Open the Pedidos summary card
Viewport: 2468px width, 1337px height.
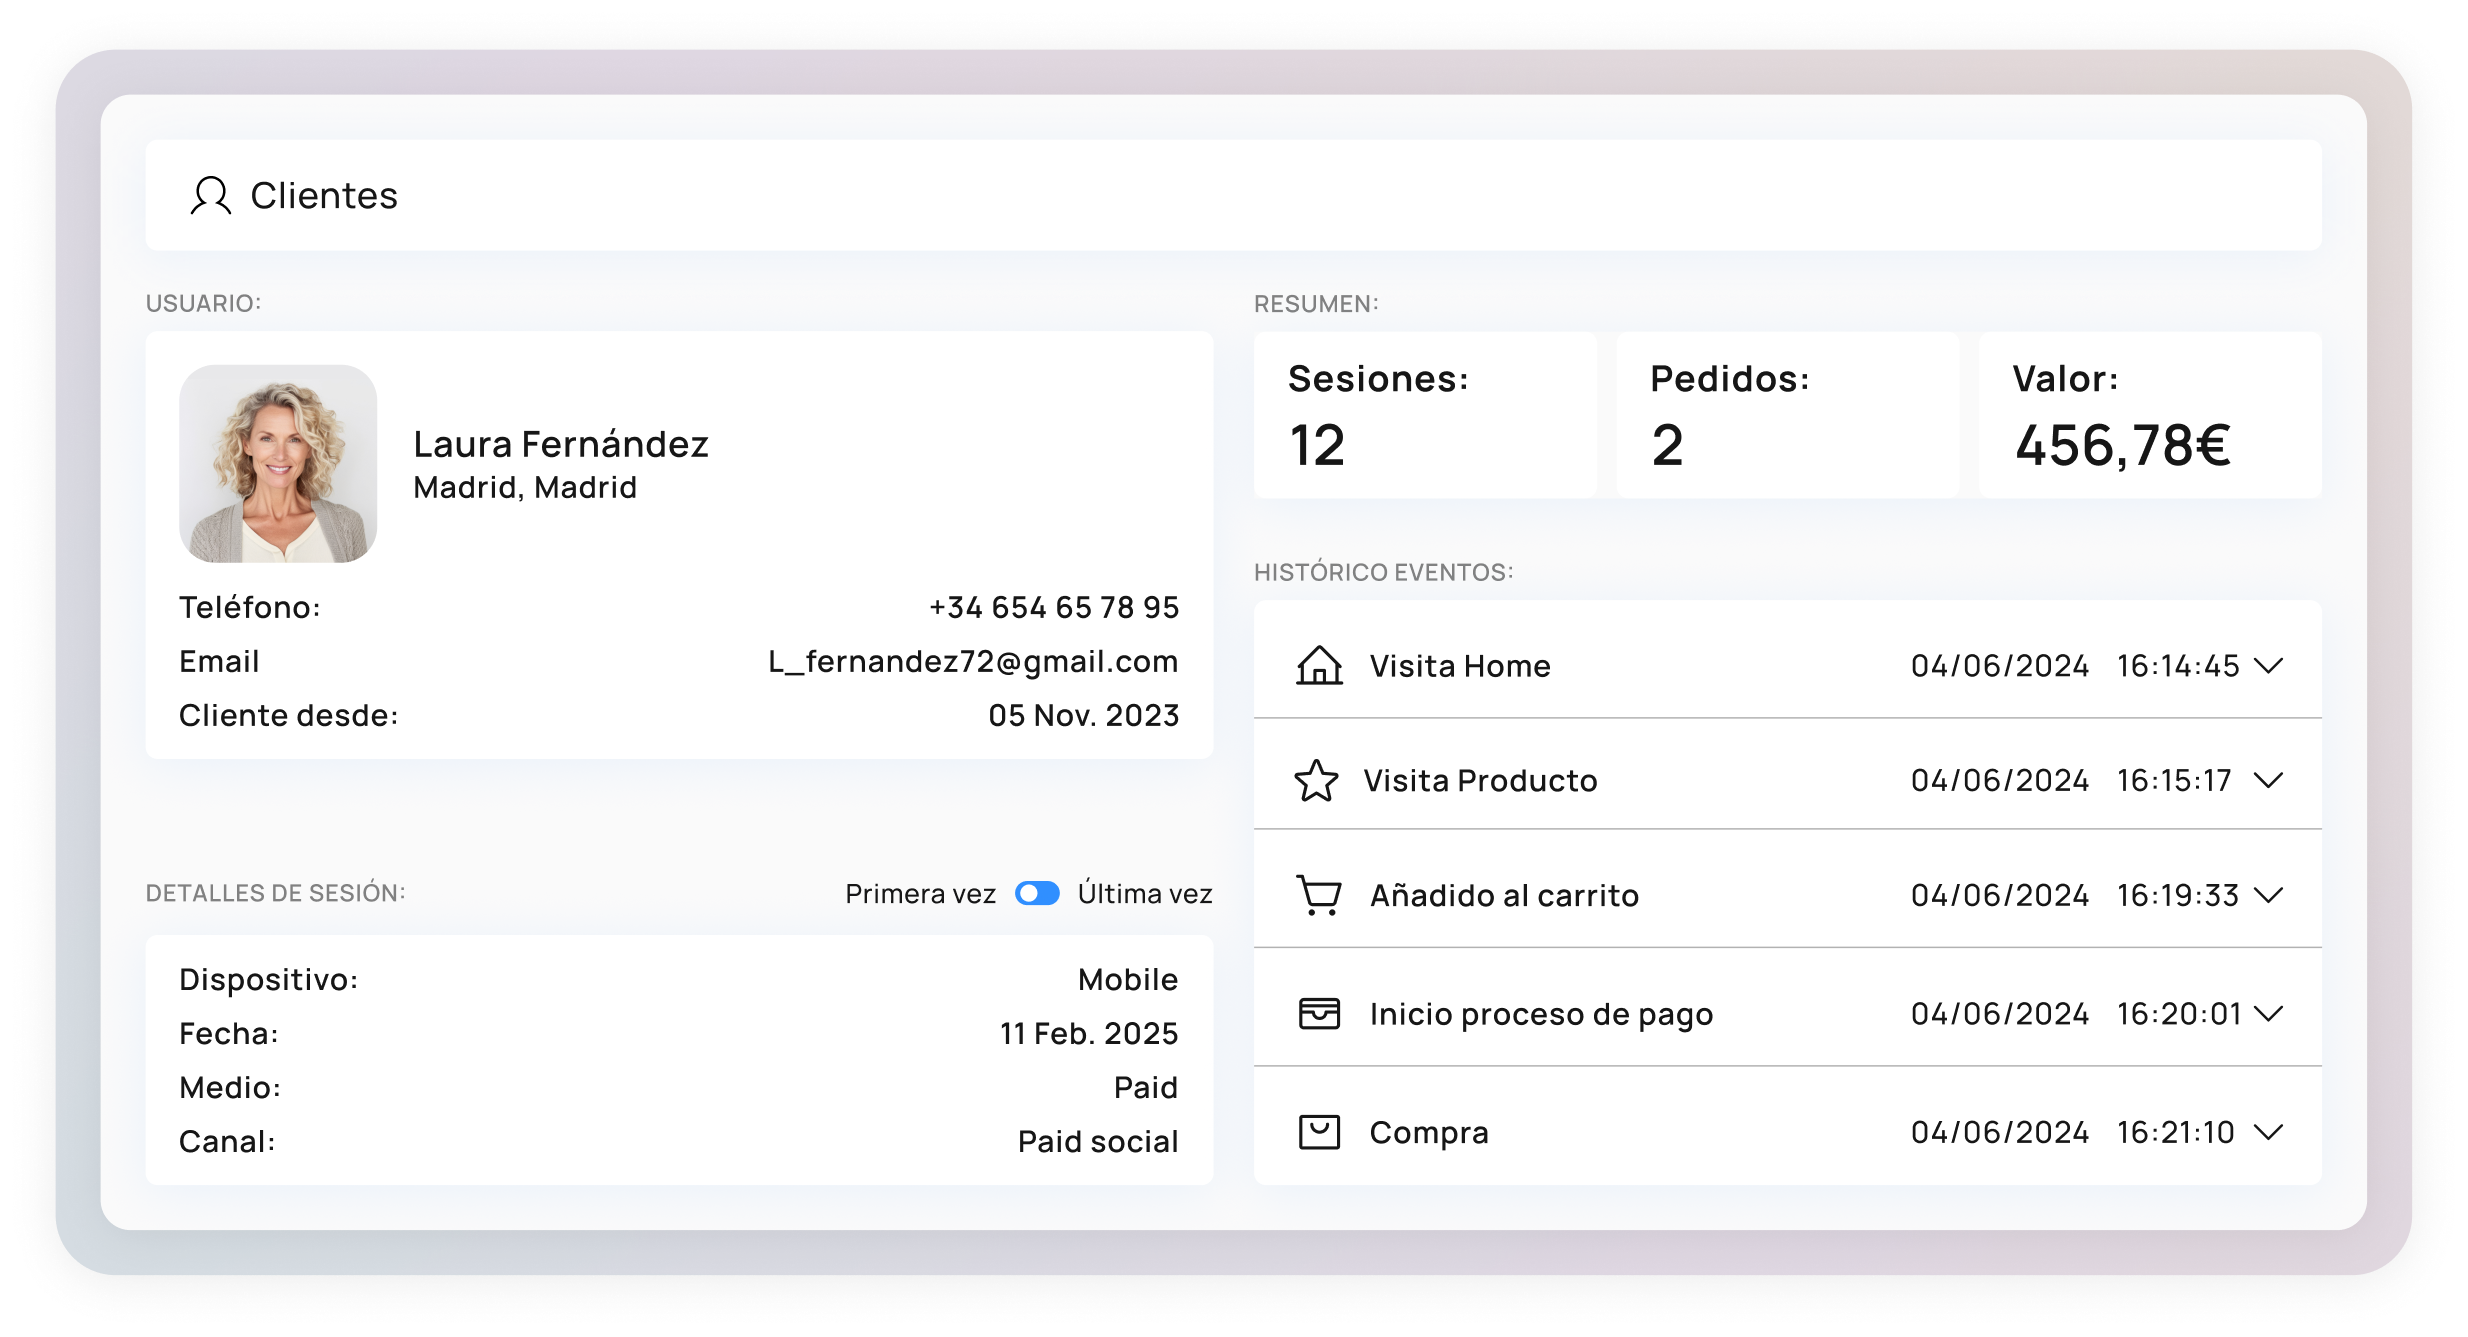coord(1787,415)
